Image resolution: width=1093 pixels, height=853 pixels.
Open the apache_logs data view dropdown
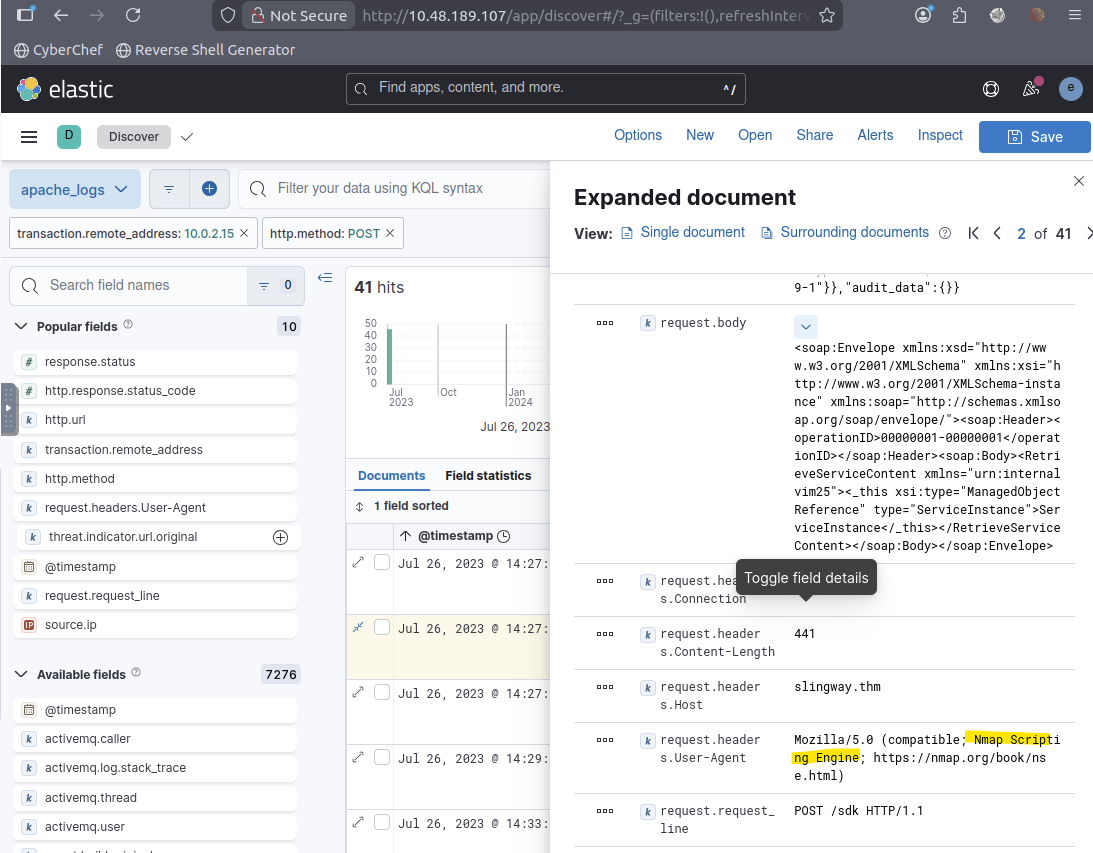[75, 189]
